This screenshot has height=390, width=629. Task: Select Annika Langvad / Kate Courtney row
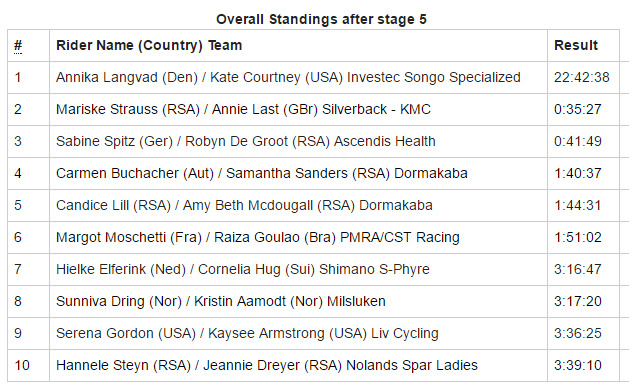point(313,77)
